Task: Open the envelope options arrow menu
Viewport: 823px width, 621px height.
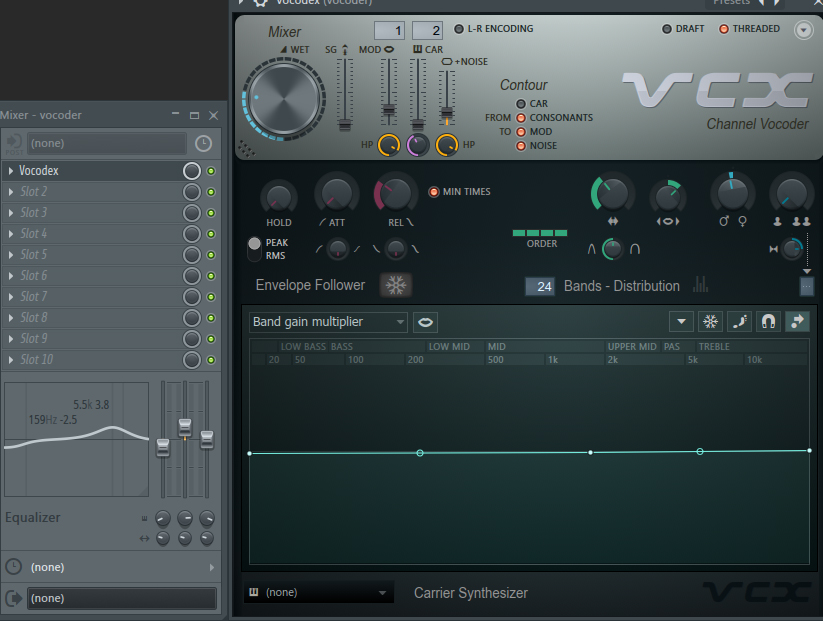Action: [x=681, y=321]
